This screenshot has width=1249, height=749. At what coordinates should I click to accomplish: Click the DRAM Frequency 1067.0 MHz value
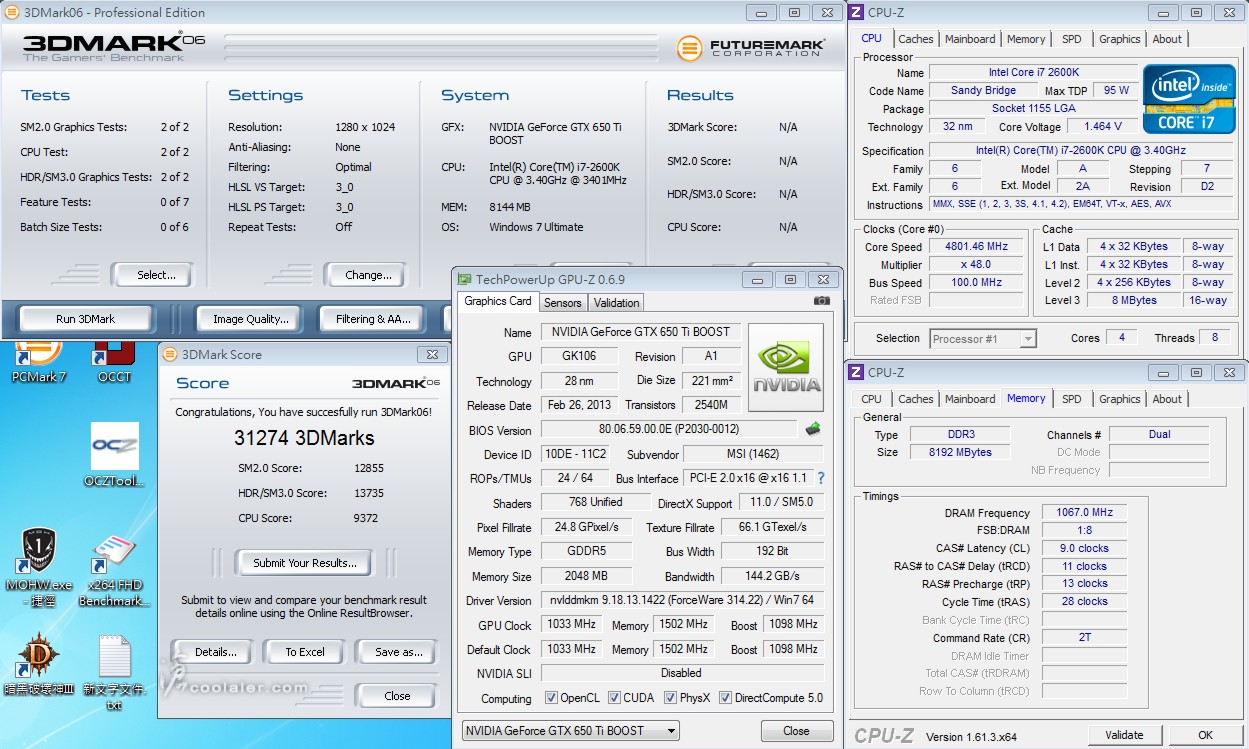pyautogui.click(x=1084, y=512)
